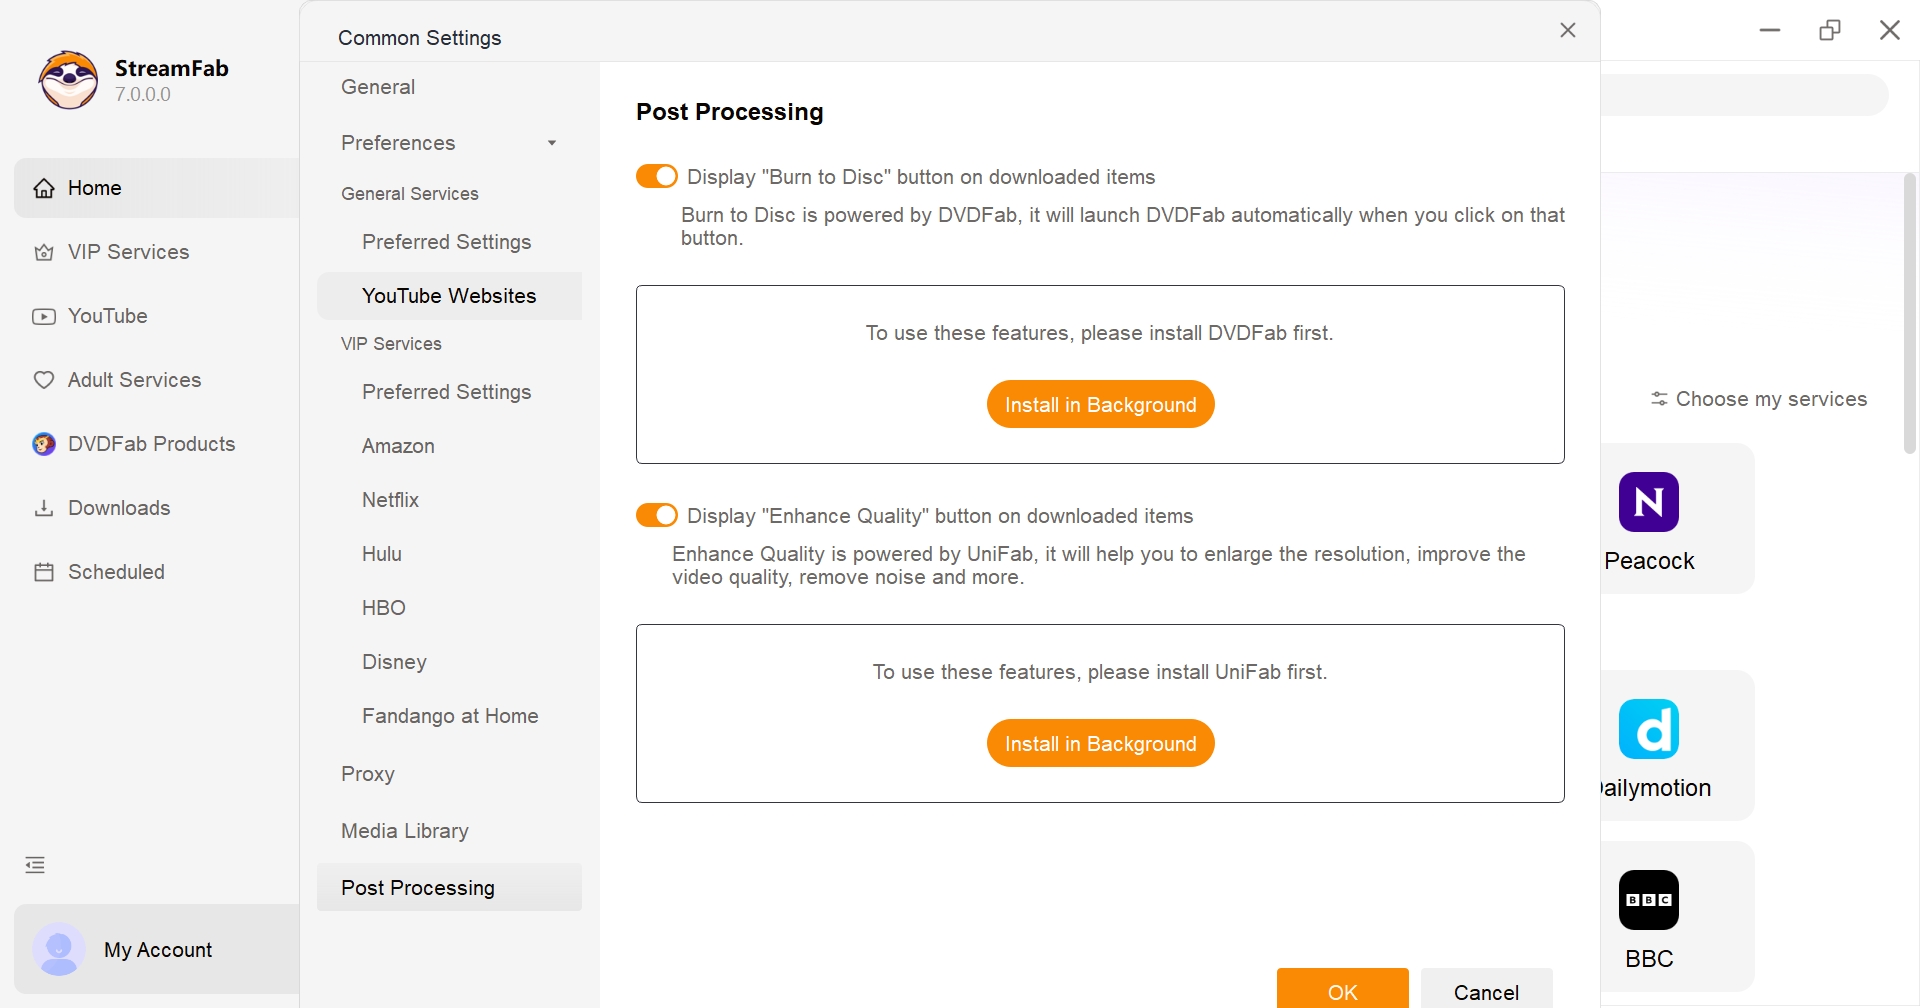The image size is (1920, 1008).
Task: Open the Dailymotion service icon
Action: (x=1648, y=729)
